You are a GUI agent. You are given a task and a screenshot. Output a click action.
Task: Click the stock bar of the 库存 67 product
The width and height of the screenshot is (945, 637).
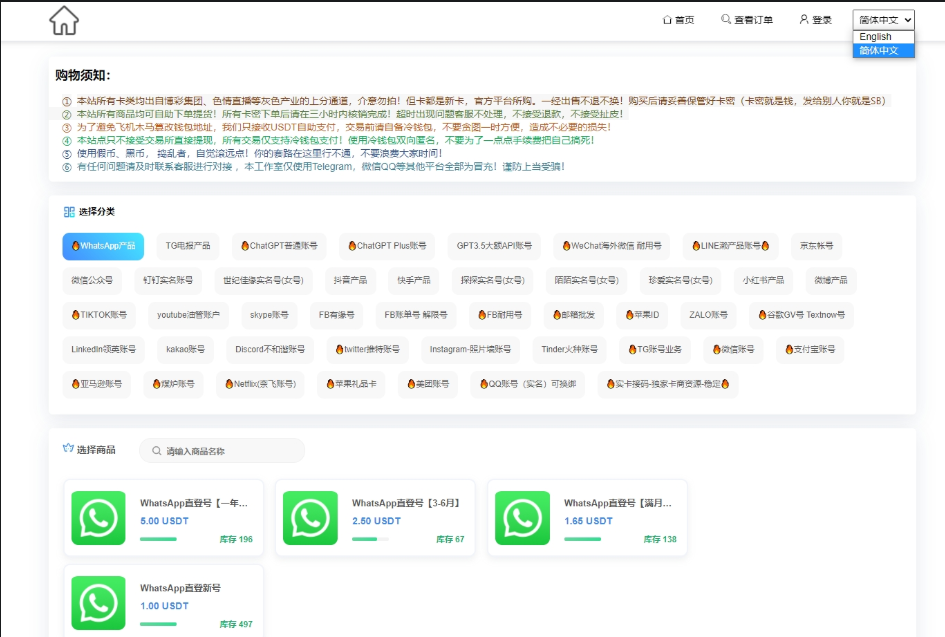point(371,539)
